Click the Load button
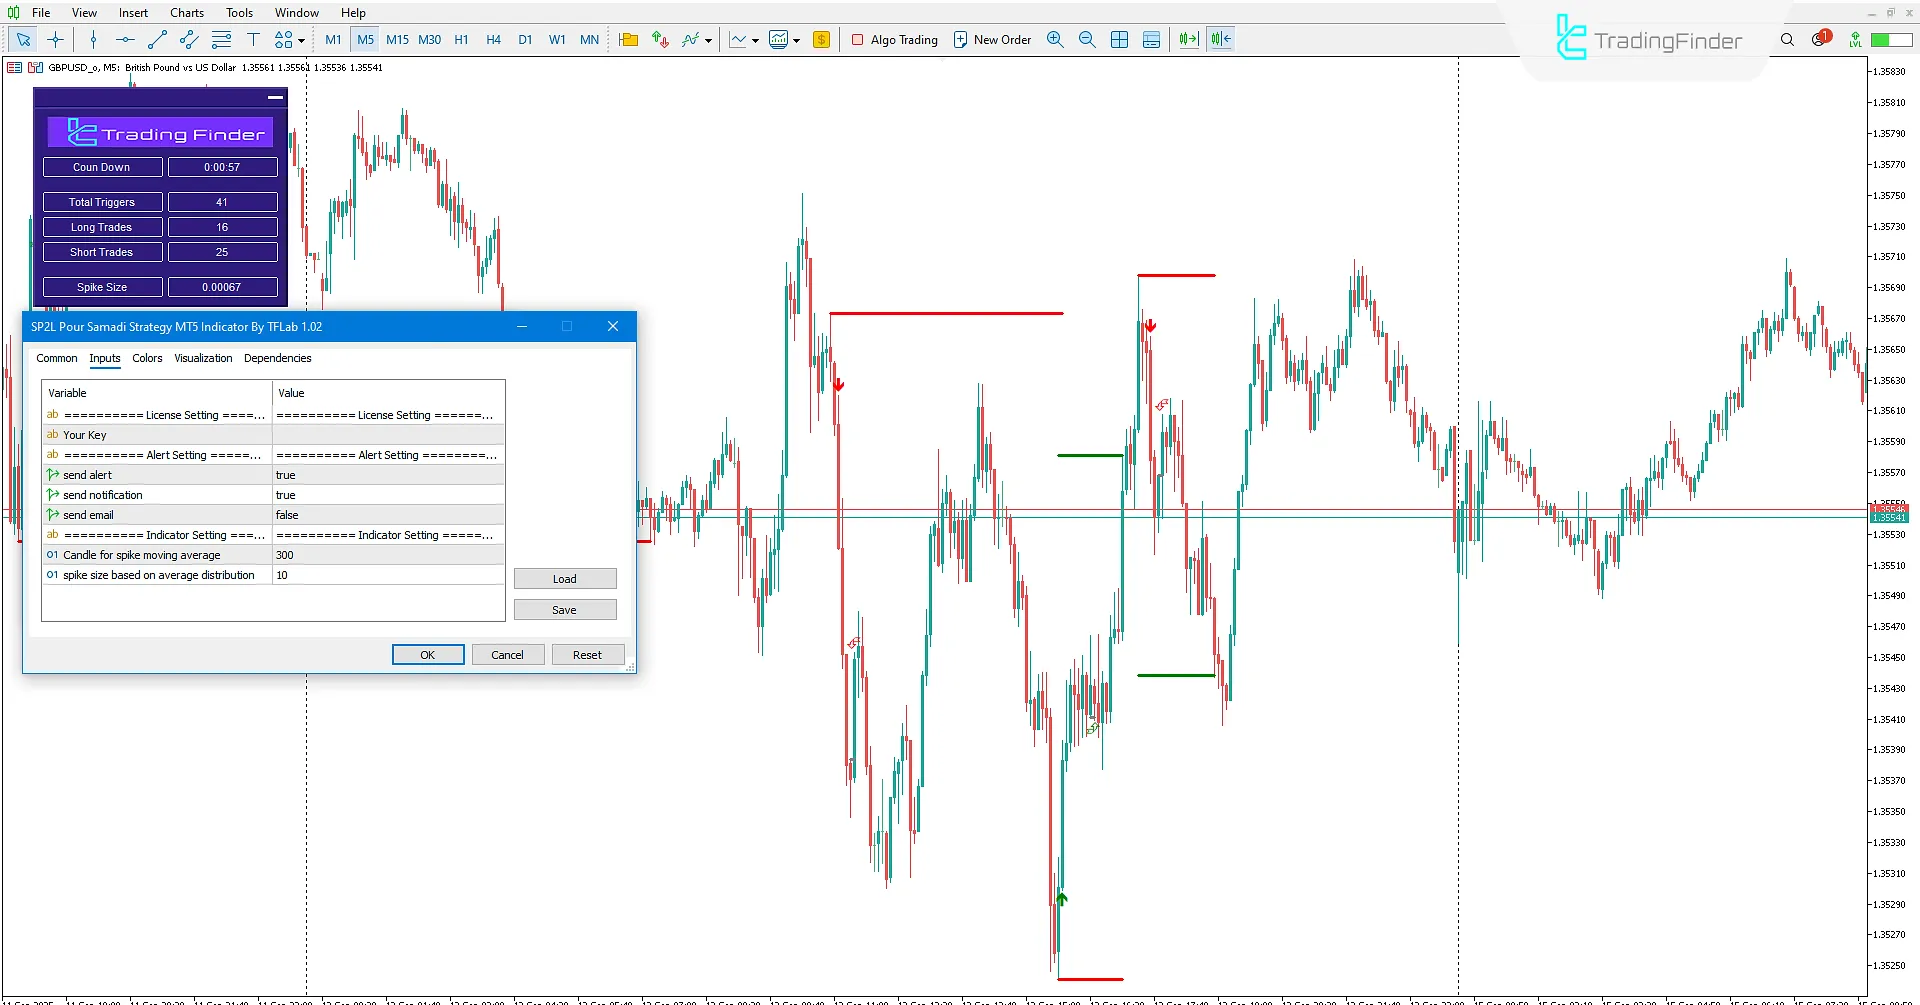Screen dimensions: 1920x1005 click(x=565, y=578)
